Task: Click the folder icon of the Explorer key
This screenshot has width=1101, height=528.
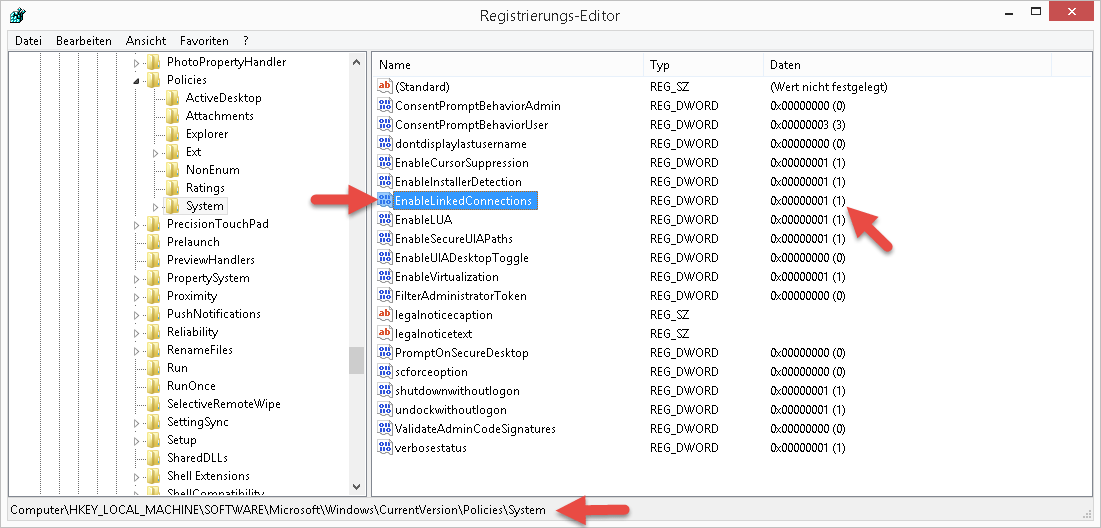Action: [x=172, y=134]
